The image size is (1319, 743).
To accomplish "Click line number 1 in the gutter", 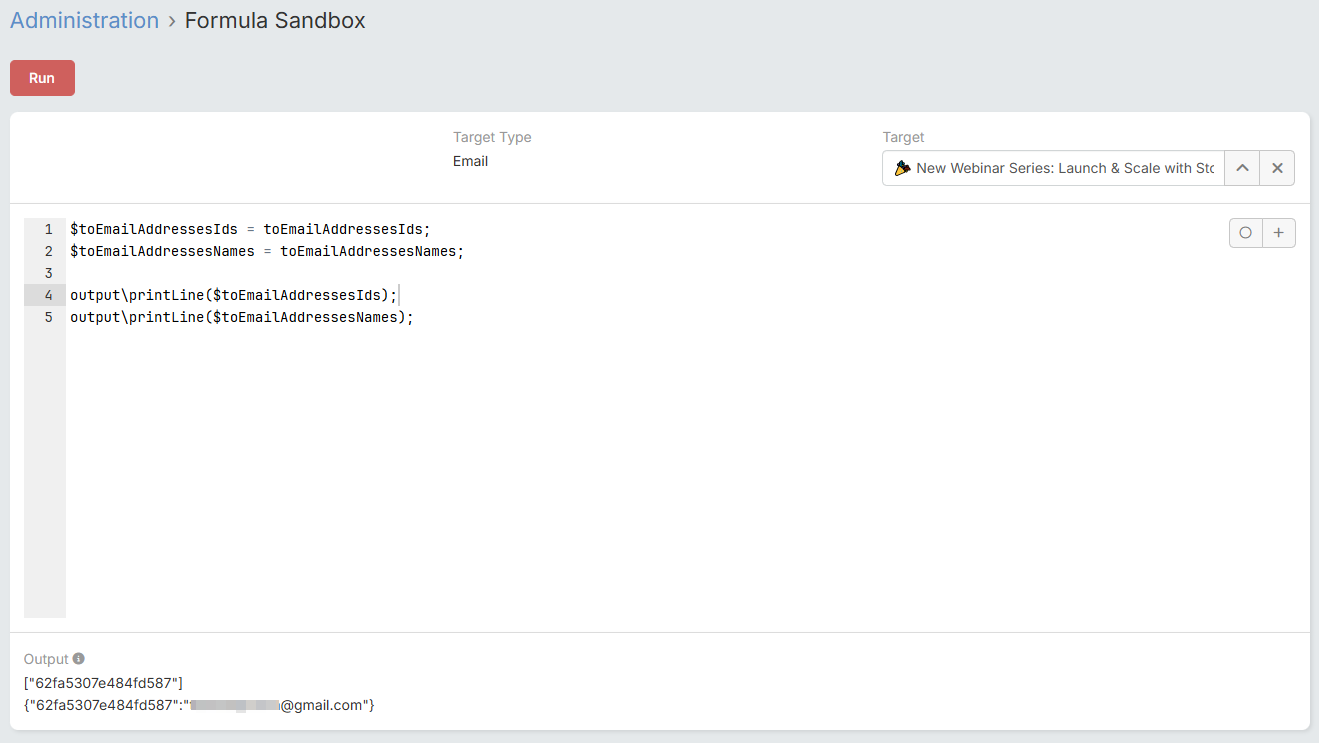I will 48,229.
